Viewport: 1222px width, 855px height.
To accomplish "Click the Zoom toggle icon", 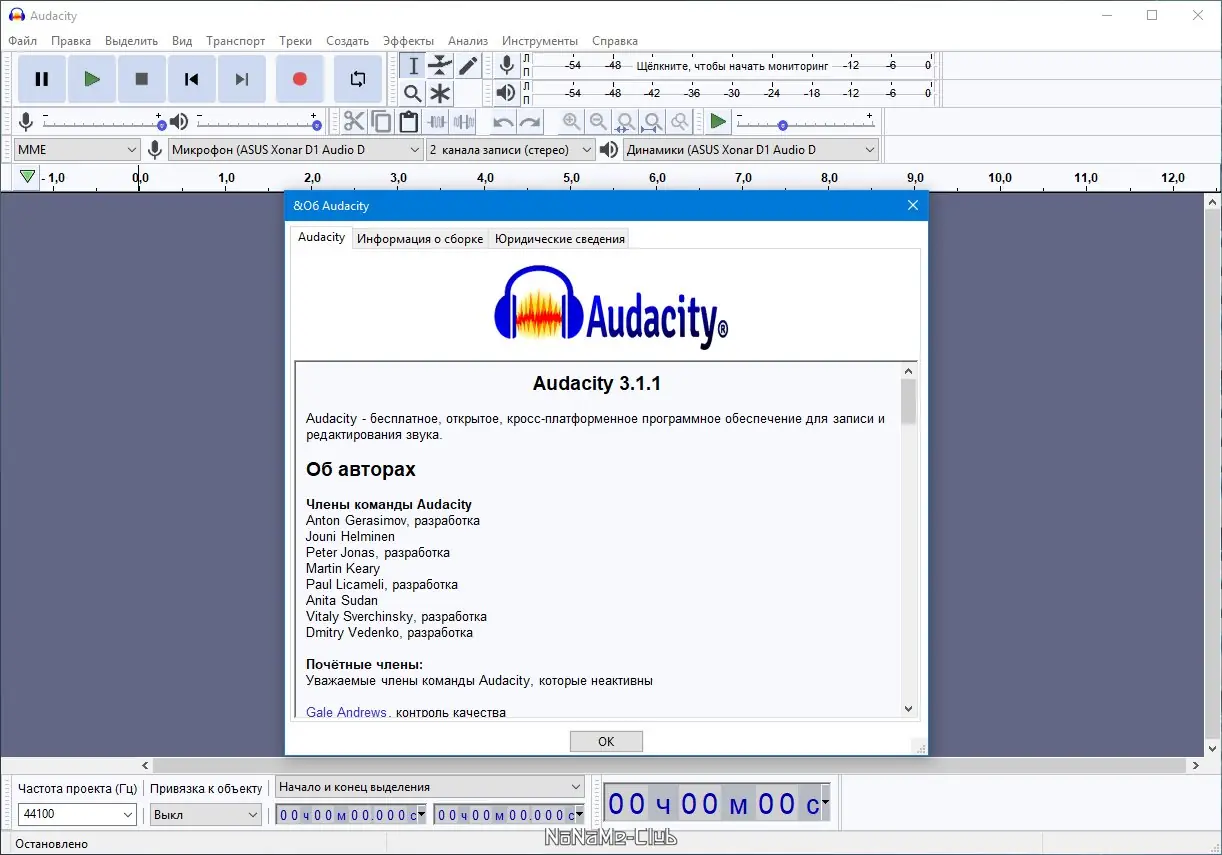I will [679, 122].
